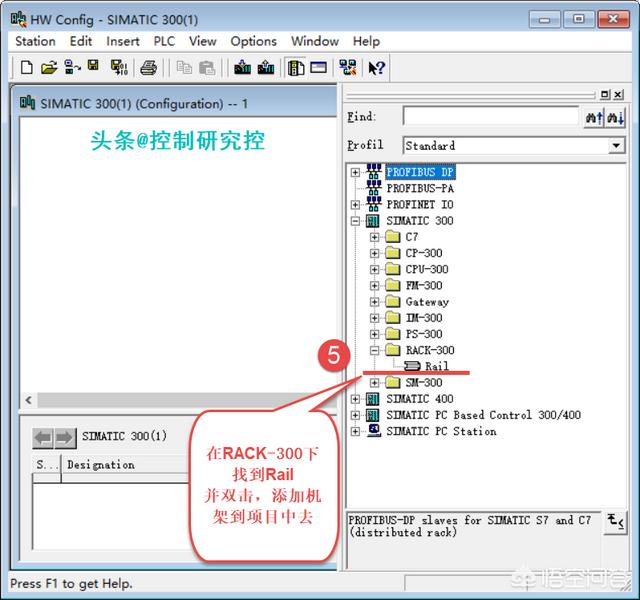Click the New document toolbar icon

tap(27, 68)
